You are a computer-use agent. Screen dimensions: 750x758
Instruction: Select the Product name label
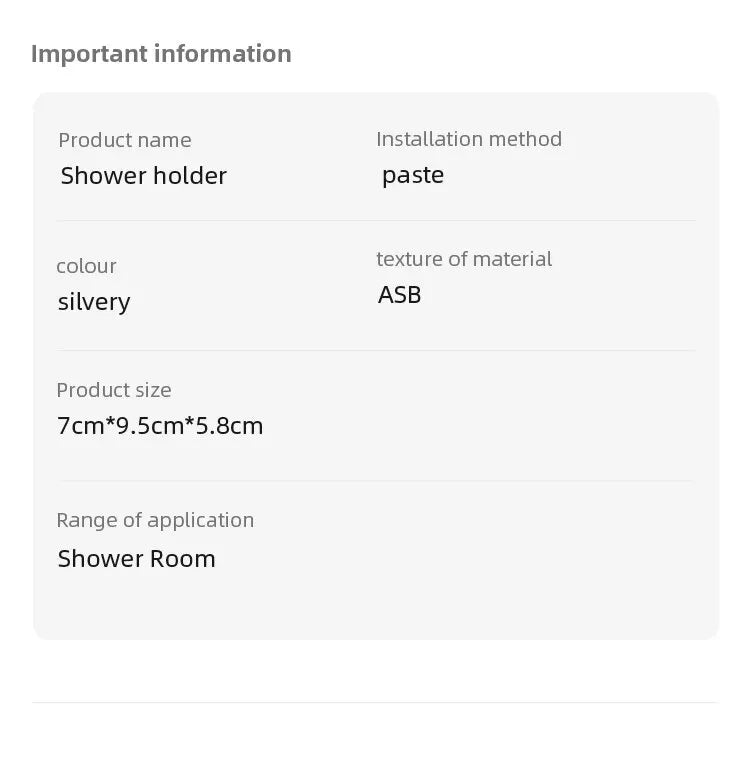[x=125, y=140]
